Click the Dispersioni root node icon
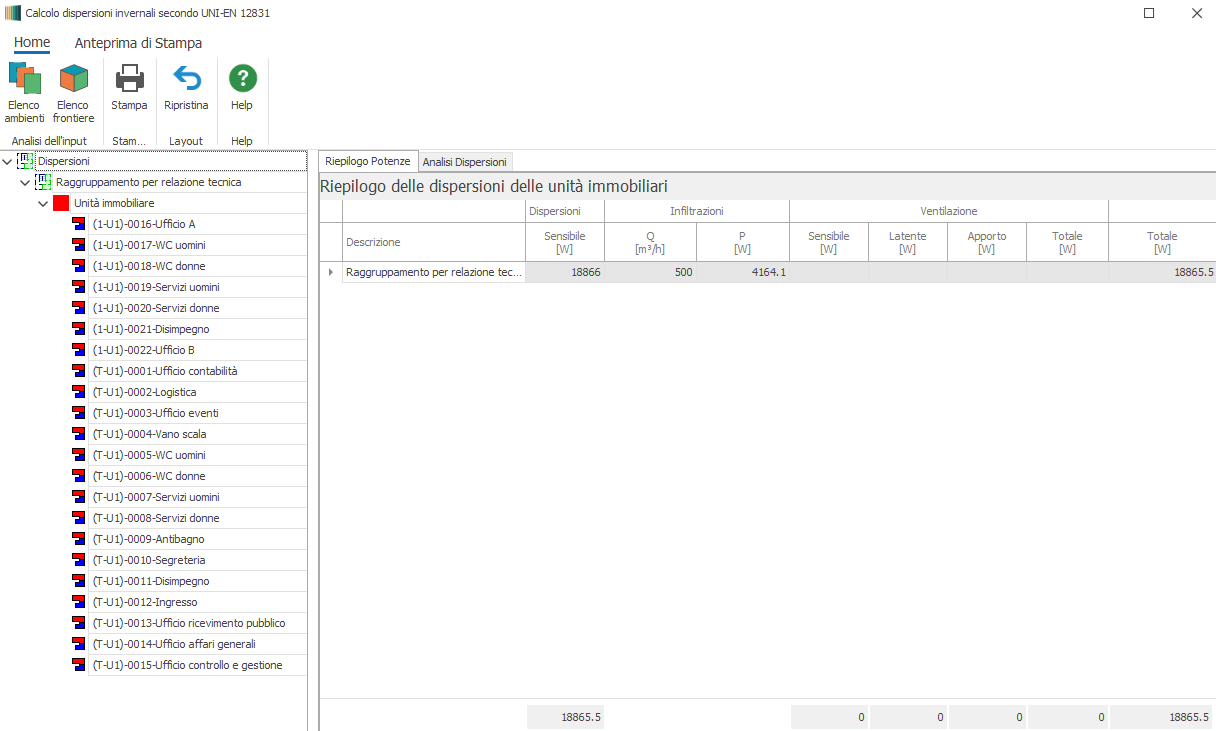 [x=26, y=161]
